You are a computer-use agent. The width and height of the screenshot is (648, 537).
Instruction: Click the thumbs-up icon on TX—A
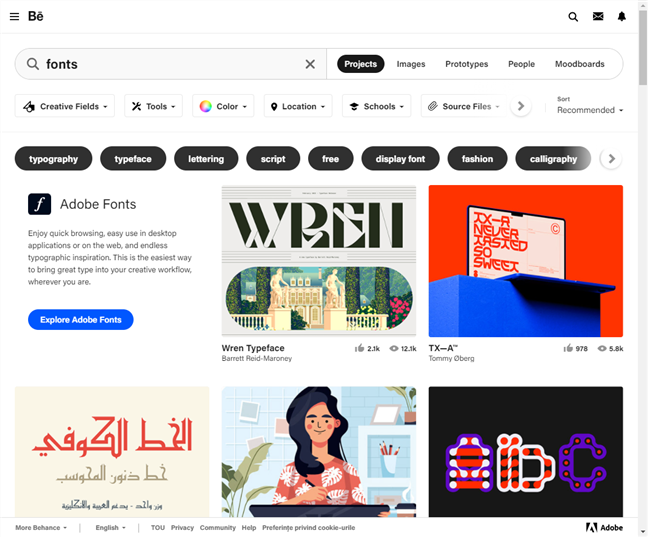click(569, 348)
